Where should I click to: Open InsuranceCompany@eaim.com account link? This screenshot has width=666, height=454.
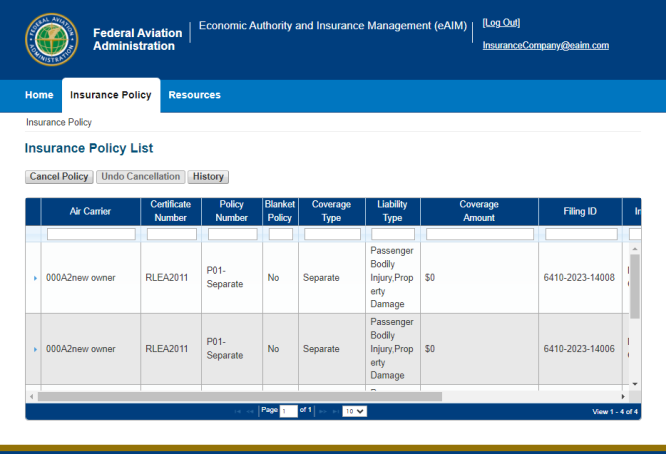pyautogui.click(x=546, y=45)
